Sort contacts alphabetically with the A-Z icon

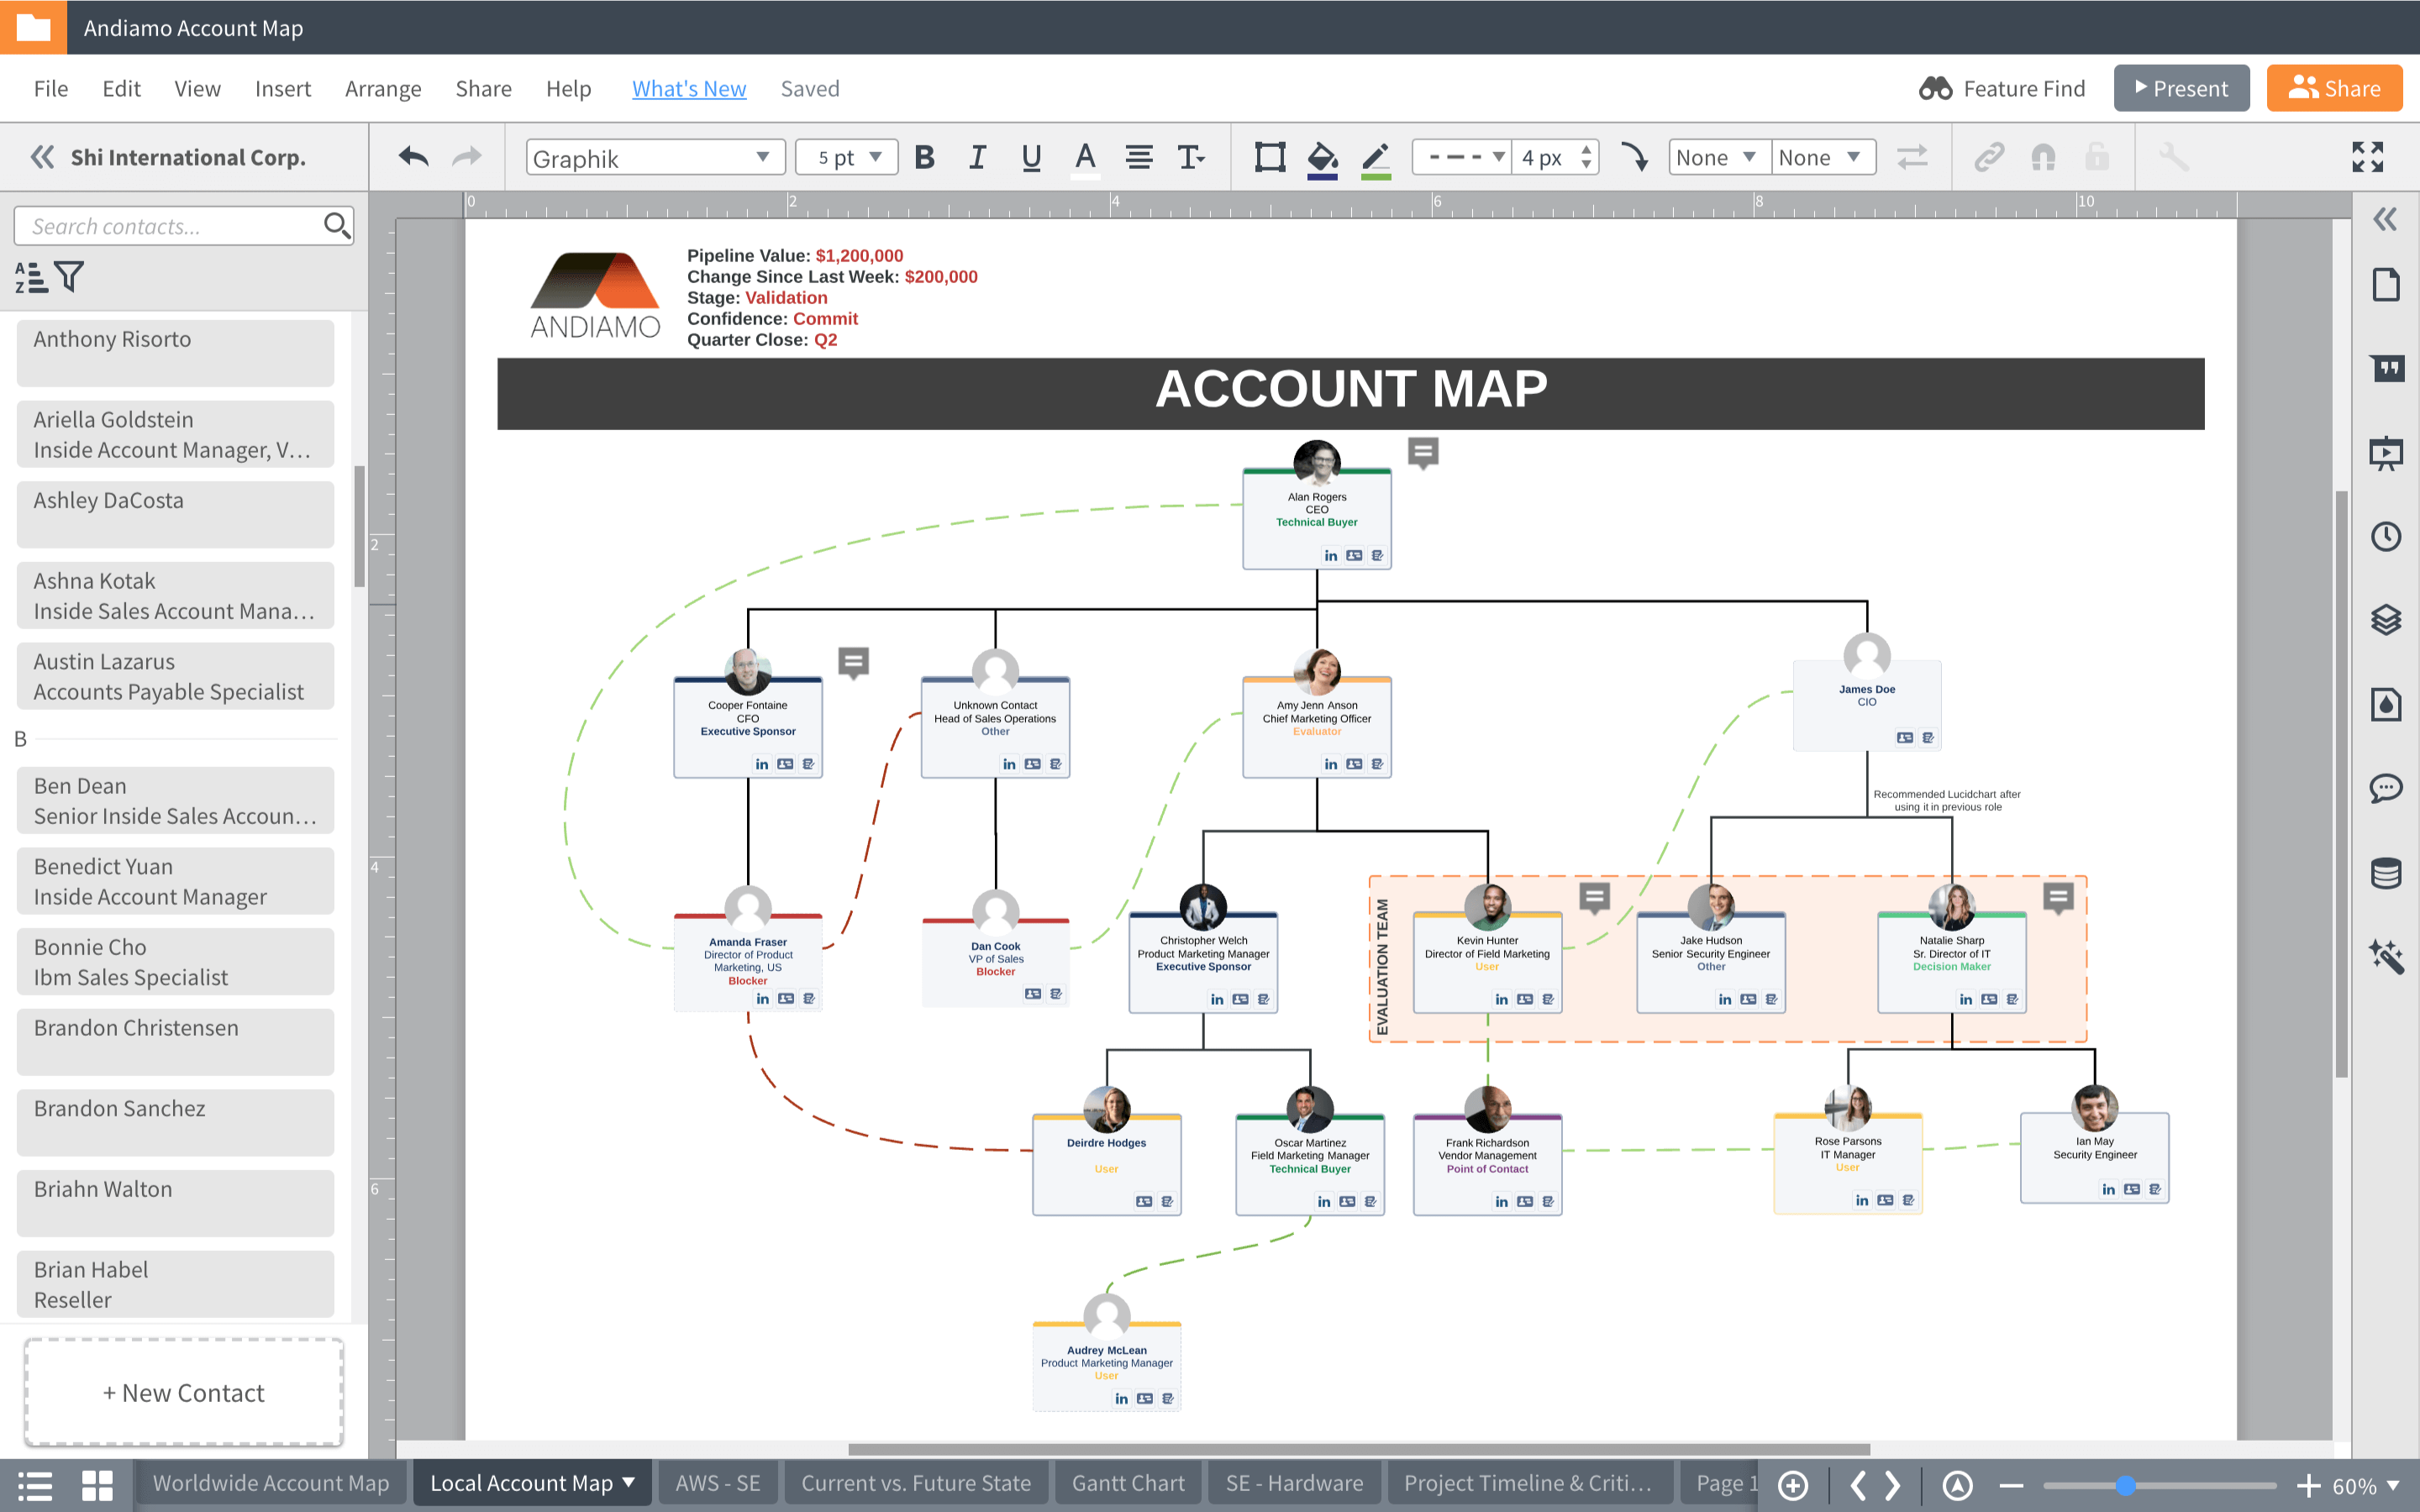(30, 277)
